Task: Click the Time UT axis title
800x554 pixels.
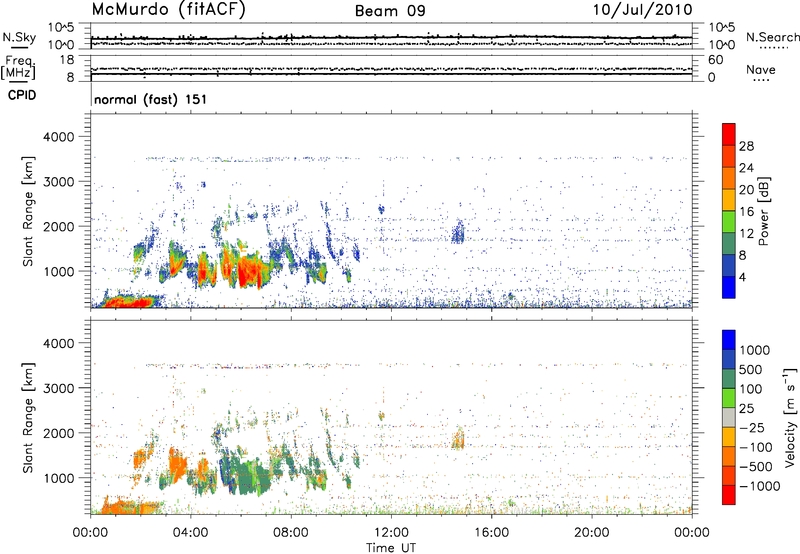Action: pos(391,548)
